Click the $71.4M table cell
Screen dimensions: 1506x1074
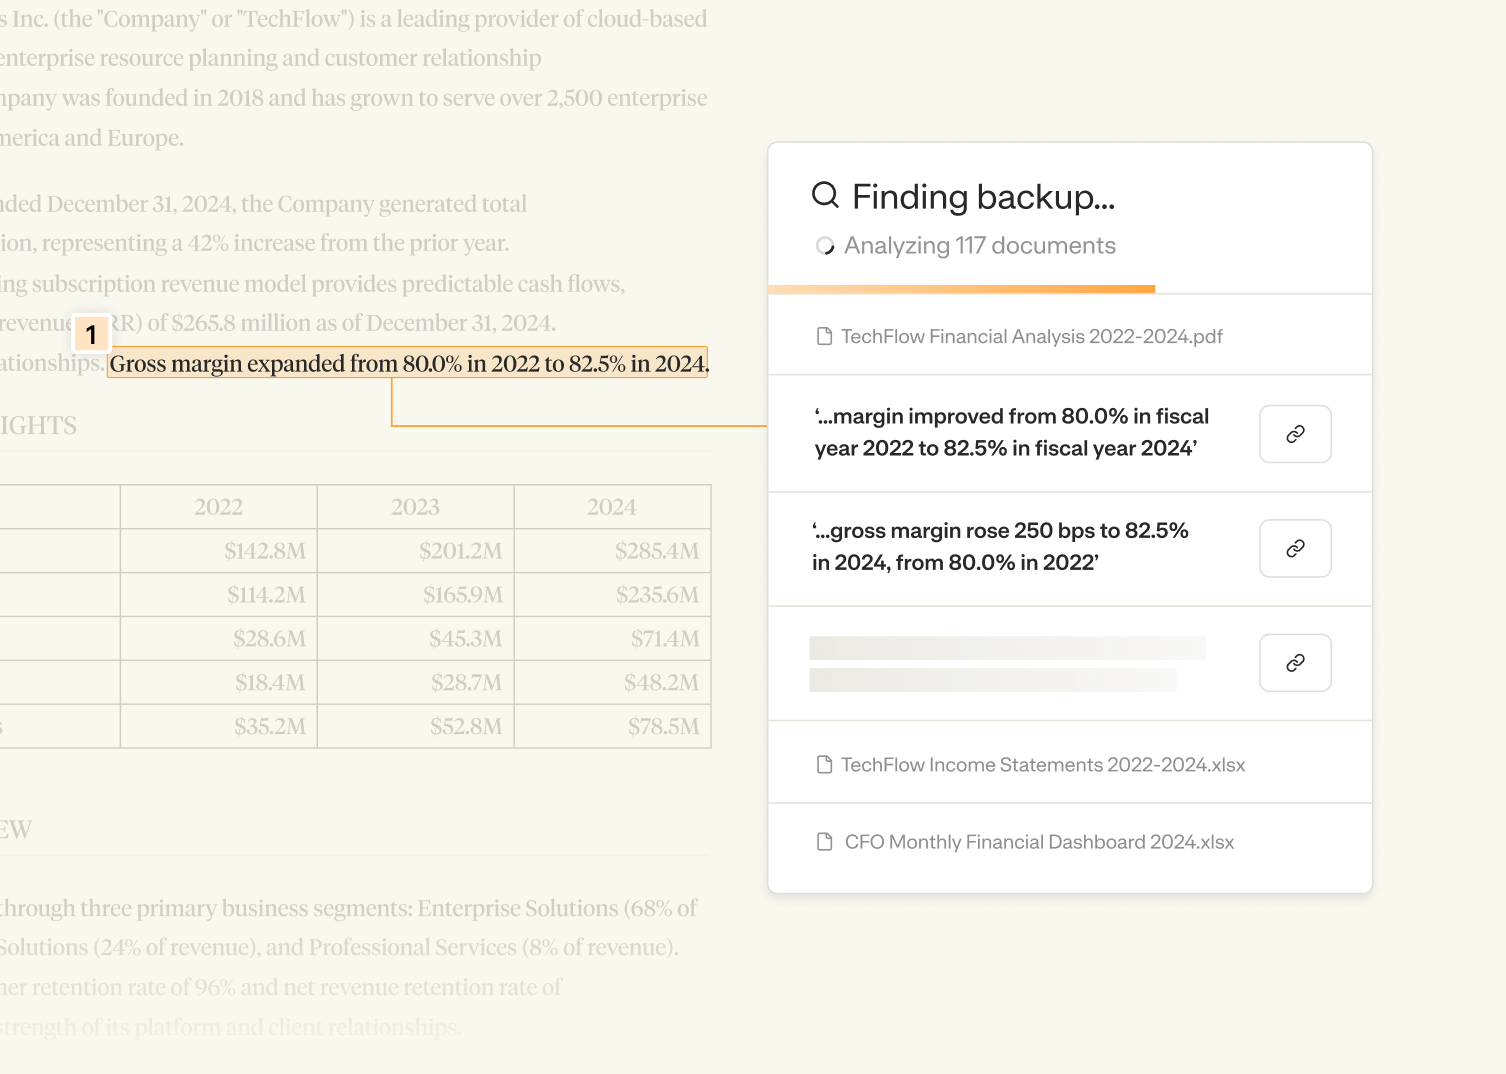pyautogui.click(x=612, y=639)
